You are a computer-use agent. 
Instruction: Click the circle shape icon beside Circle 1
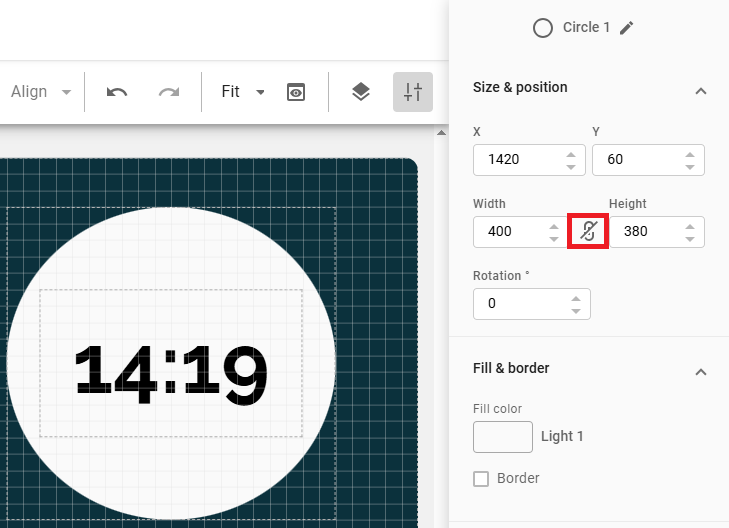tap(543, 28)
